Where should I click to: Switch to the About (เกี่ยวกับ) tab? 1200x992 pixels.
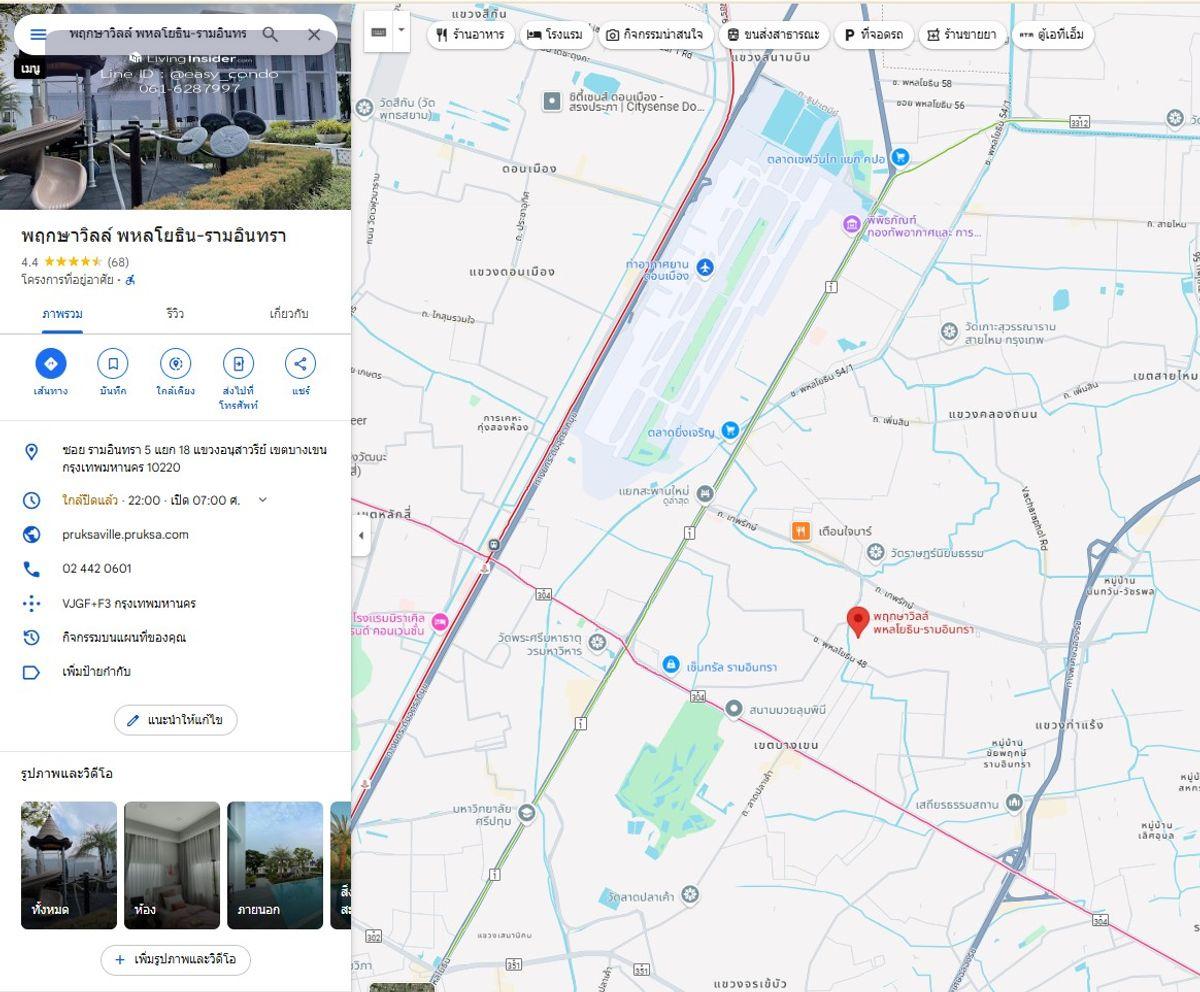(289, 314)
